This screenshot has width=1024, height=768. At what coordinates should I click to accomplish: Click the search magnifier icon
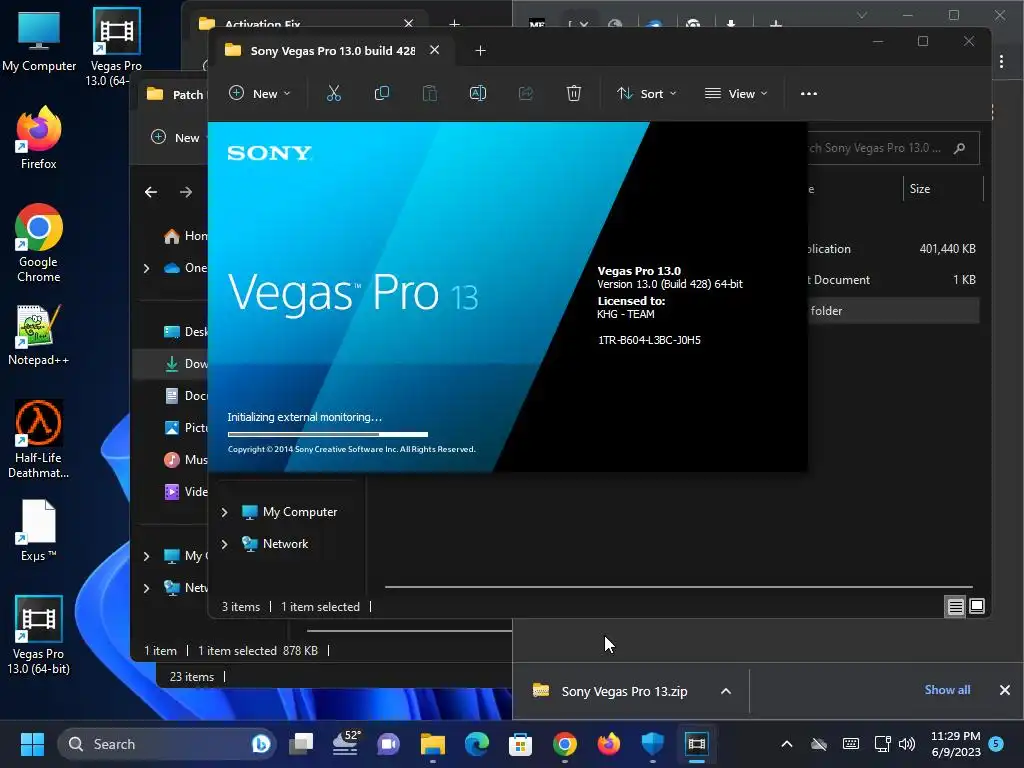[x=959, y=148]
